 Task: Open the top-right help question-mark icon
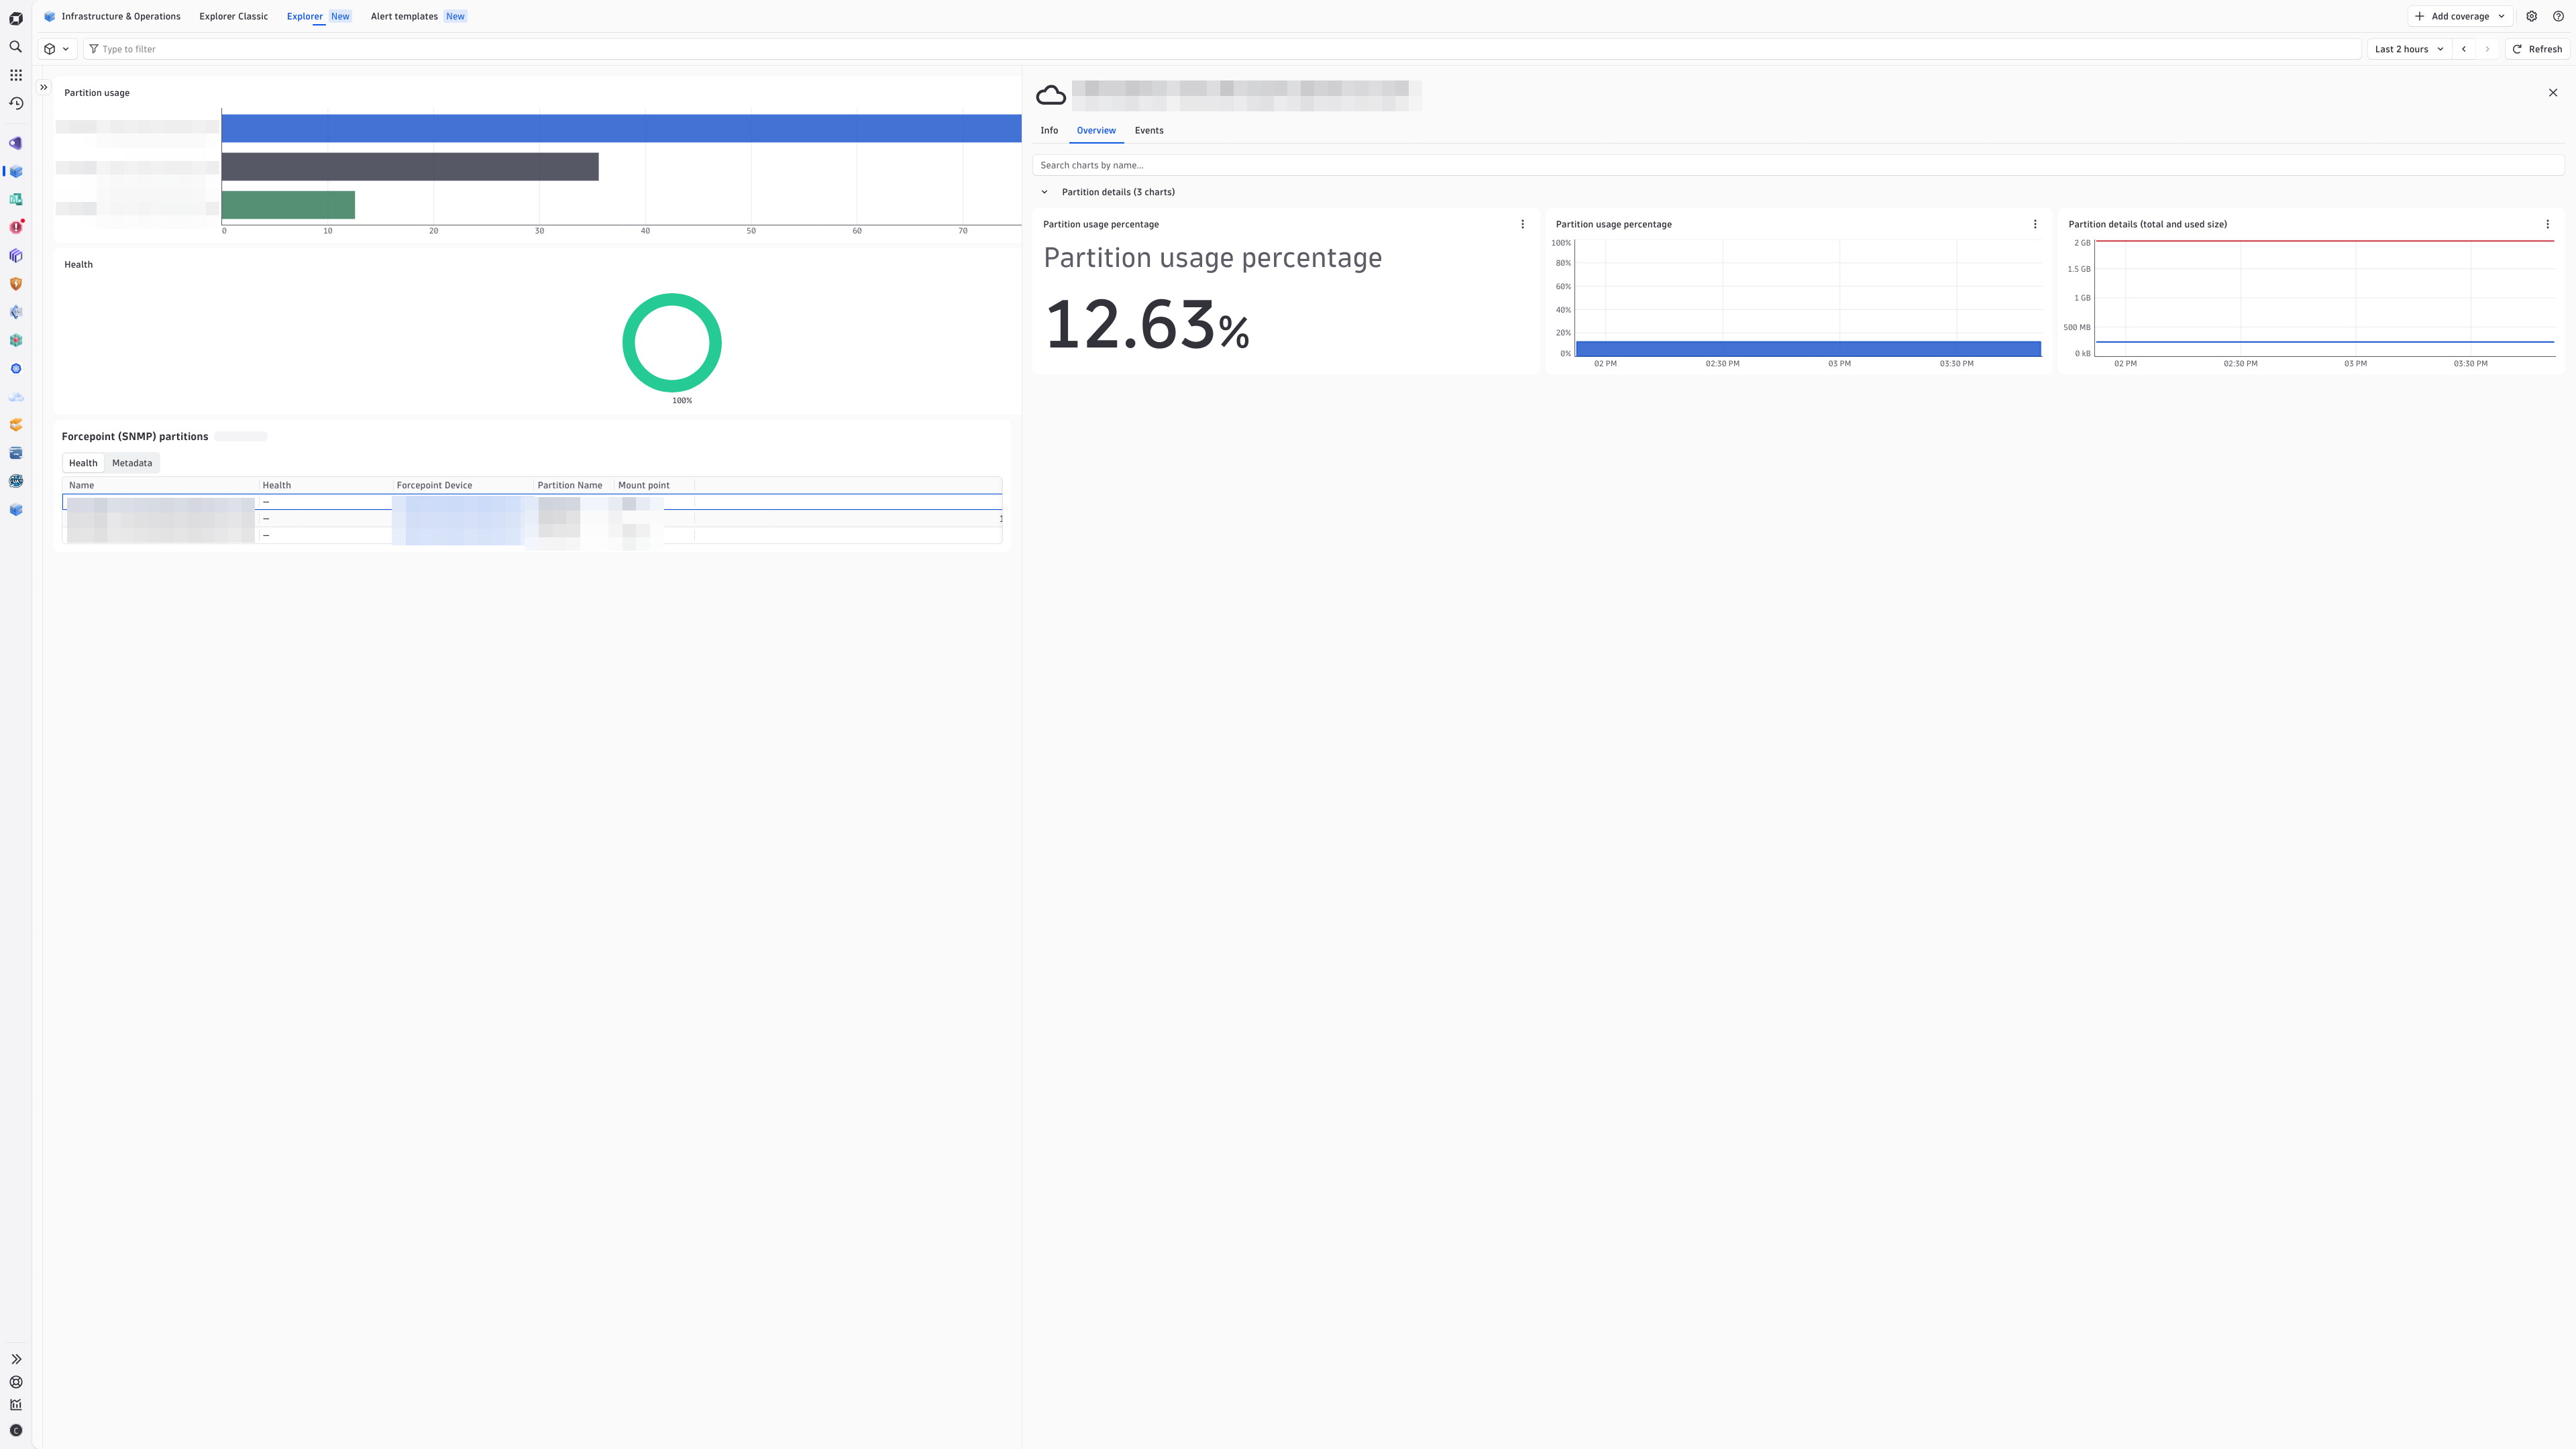point(2558,16)
